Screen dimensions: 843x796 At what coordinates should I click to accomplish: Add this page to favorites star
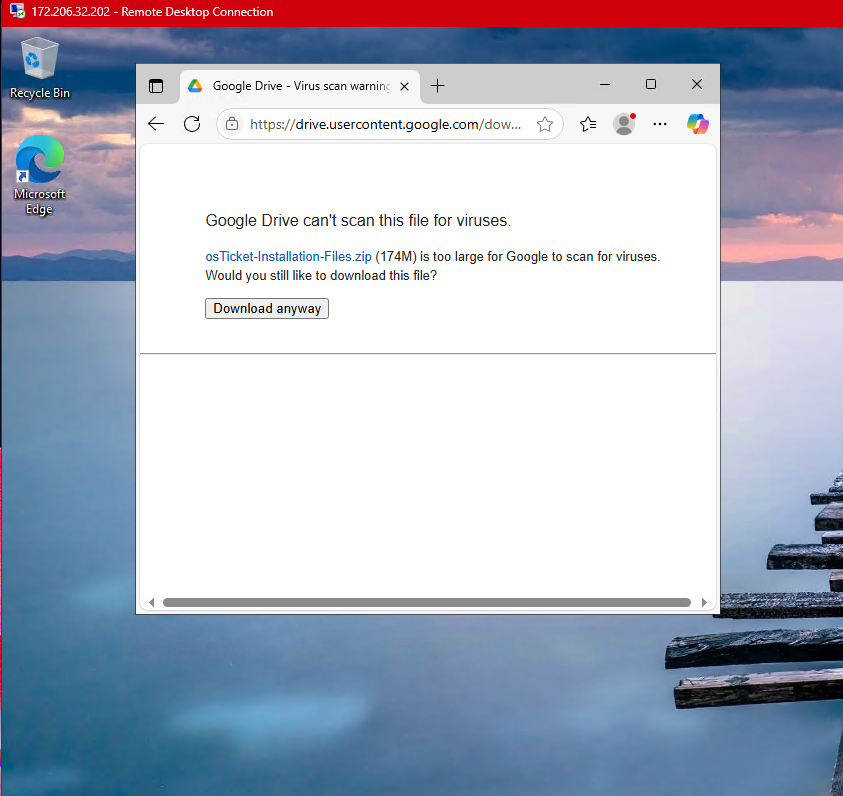(545, 124)
